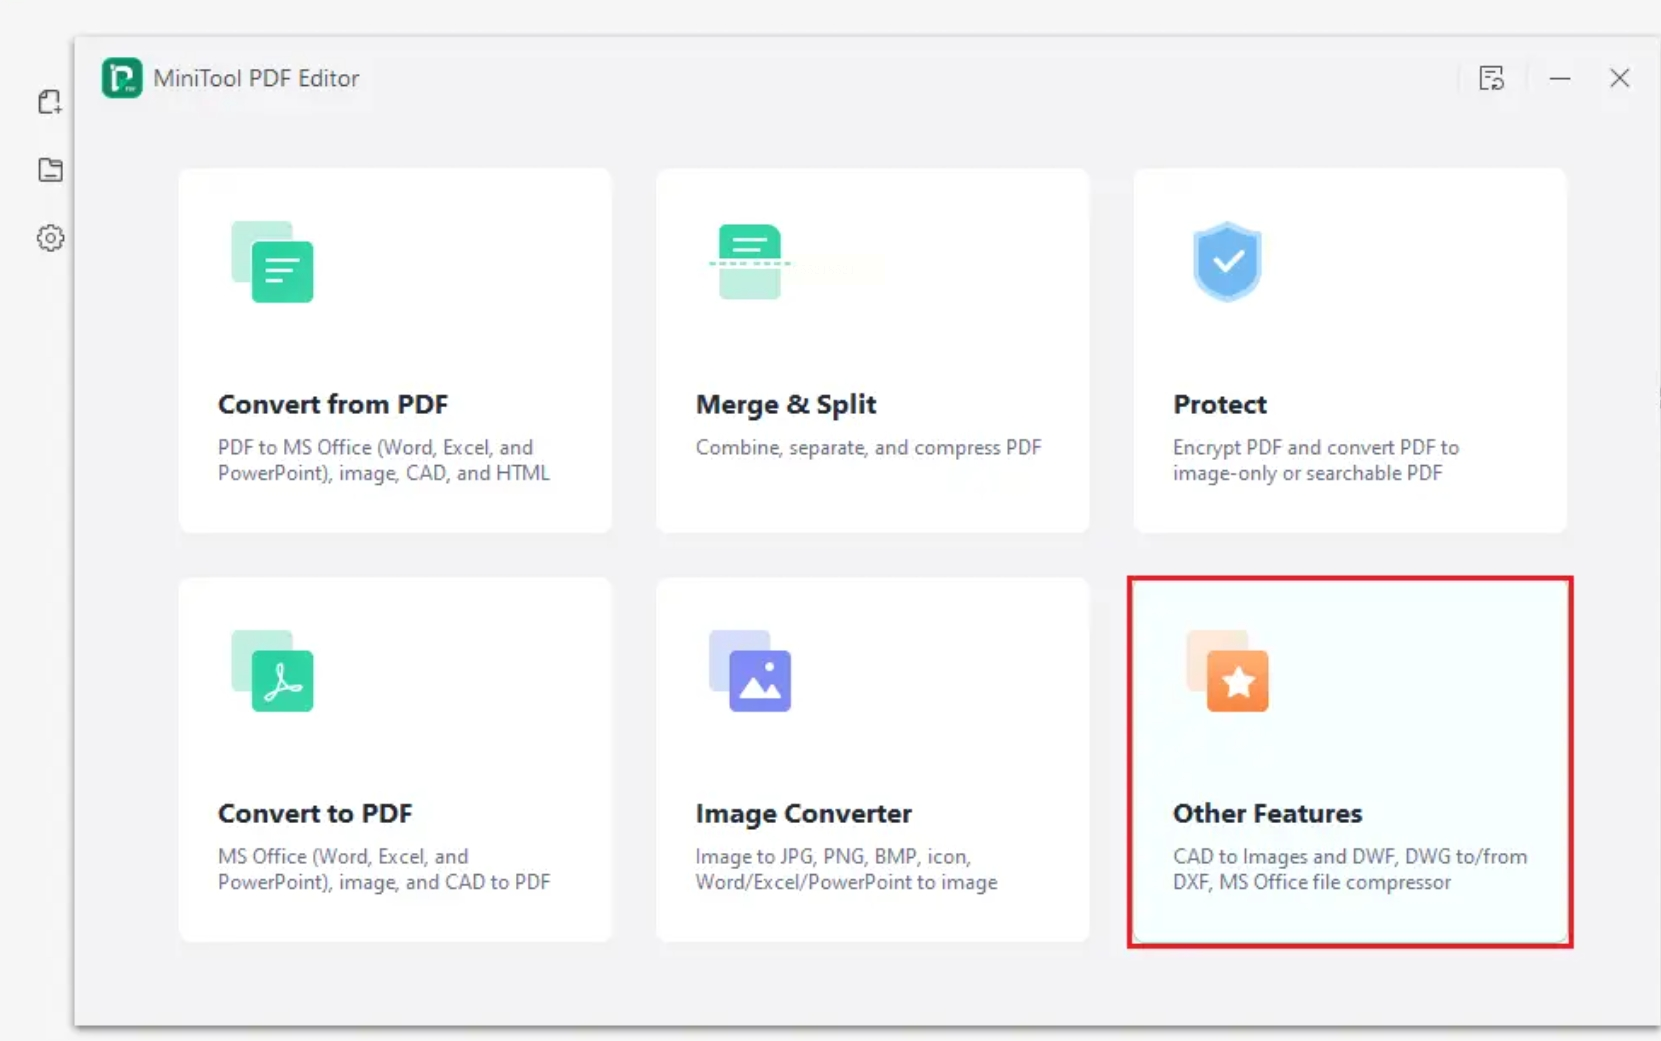This screenshot has height=1041, width=1661.
Task: Open the highlighted Other Features title
Action: 1267,813
